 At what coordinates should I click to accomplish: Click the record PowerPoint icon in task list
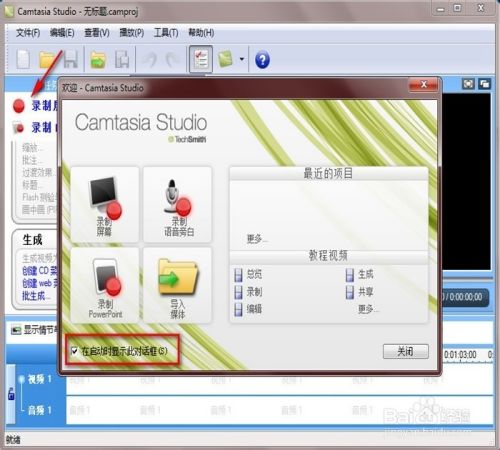coord(19,127)
